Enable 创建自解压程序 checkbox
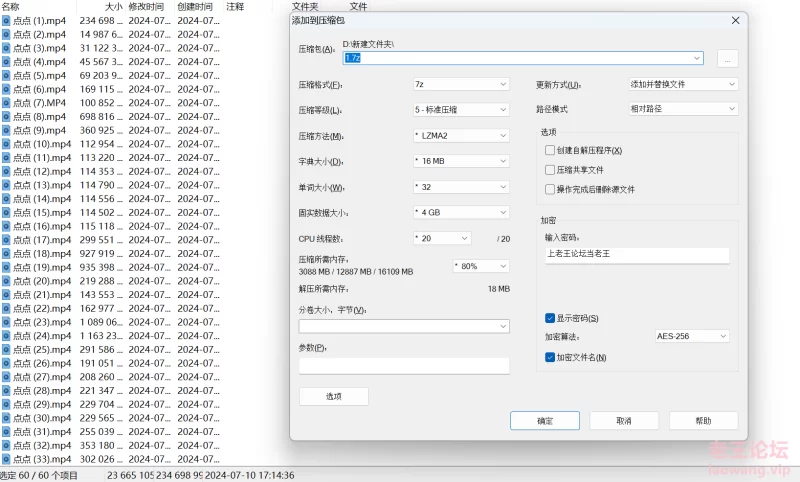 coord(550,150)
